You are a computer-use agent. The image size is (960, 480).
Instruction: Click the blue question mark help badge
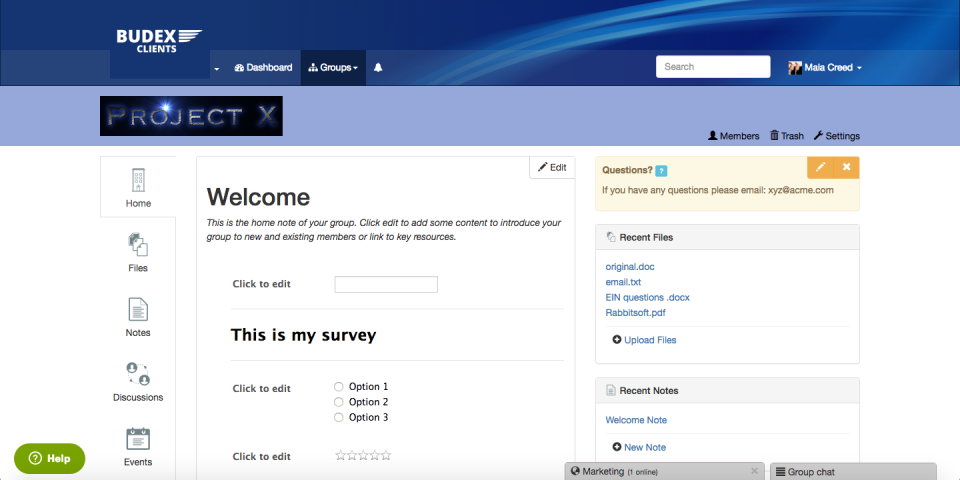pyautogui.click(x=661, y=171)
